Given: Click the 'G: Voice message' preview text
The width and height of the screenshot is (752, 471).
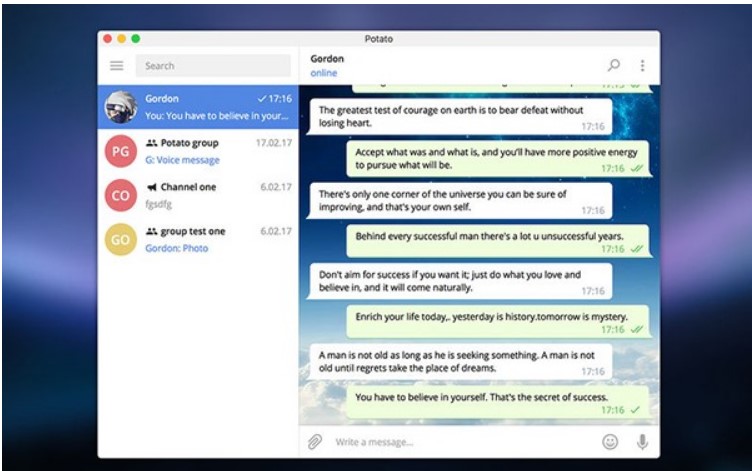Looking at the screenshot, I should (x=182, y=160).
